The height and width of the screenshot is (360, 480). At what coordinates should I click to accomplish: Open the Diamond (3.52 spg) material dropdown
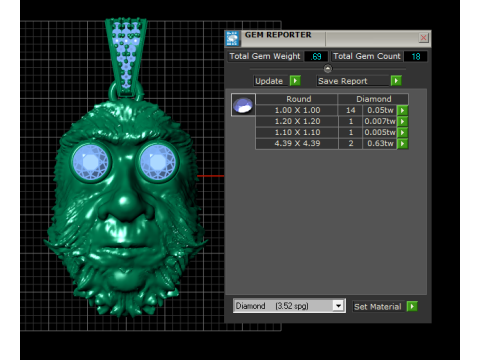(x=289, y=306)
